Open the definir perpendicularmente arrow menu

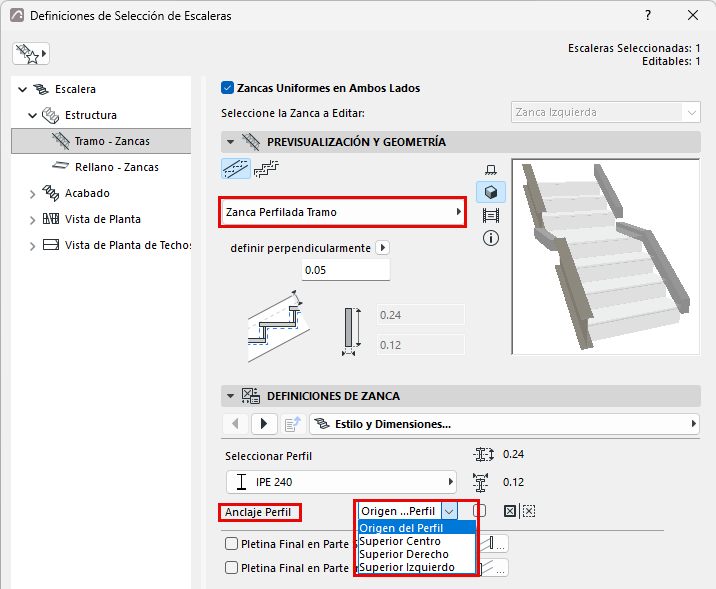tap(383, 247)
